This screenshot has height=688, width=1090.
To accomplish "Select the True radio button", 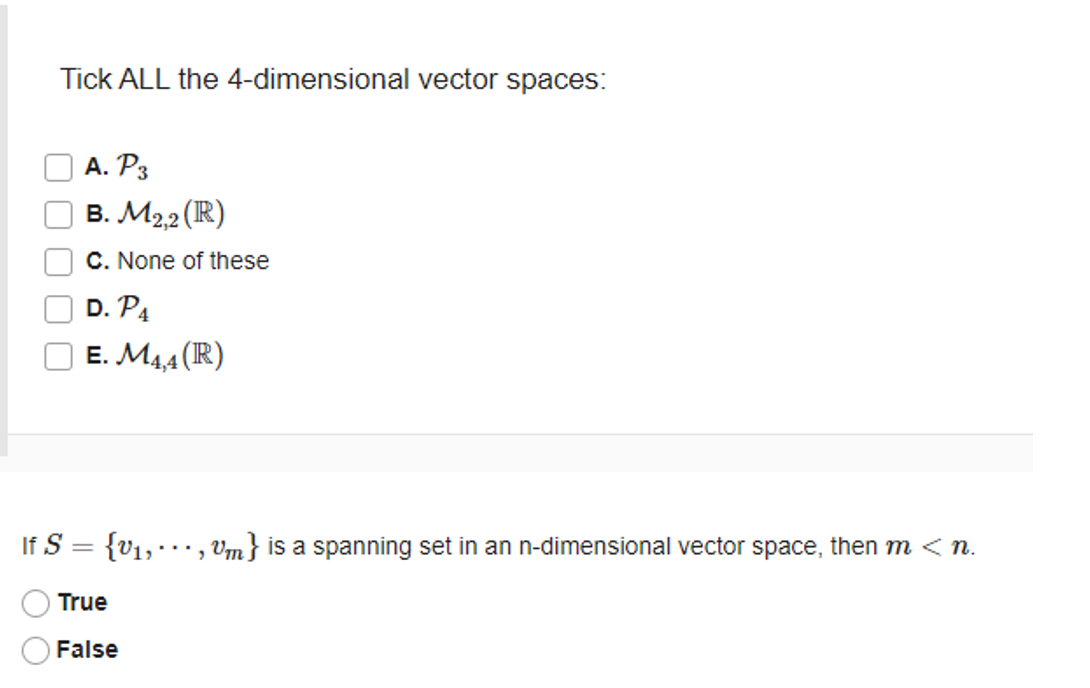I will coord(37,602).
